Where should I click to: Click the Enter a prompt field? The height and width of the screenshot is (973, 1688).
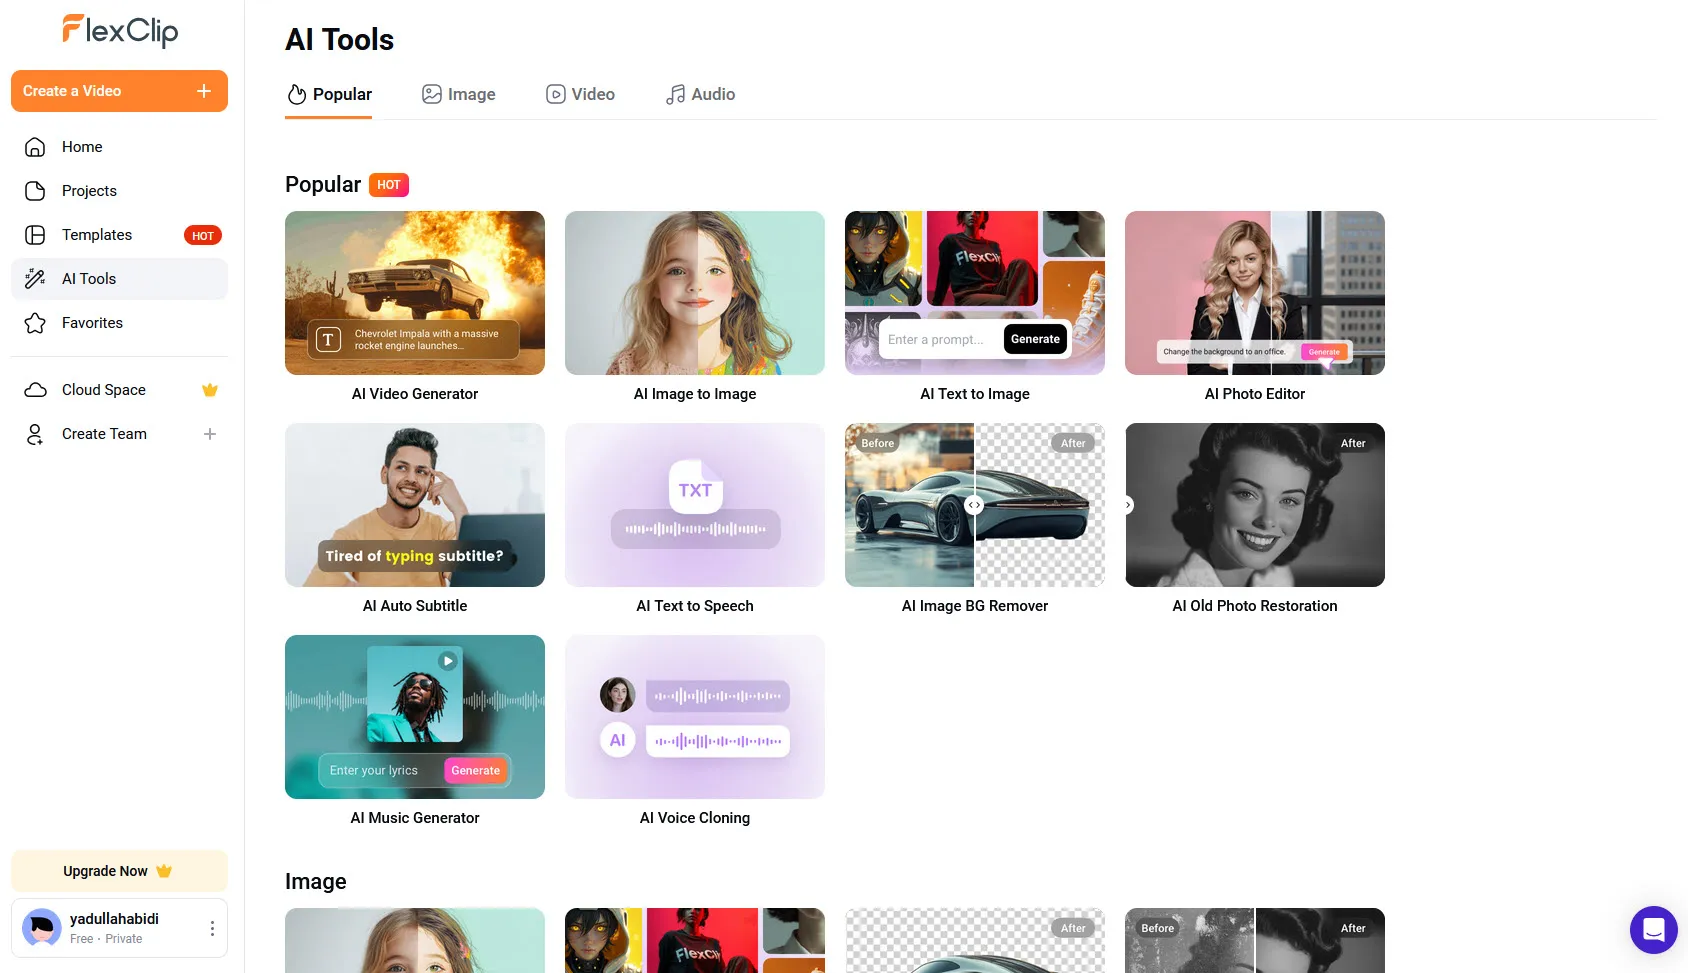938,340
